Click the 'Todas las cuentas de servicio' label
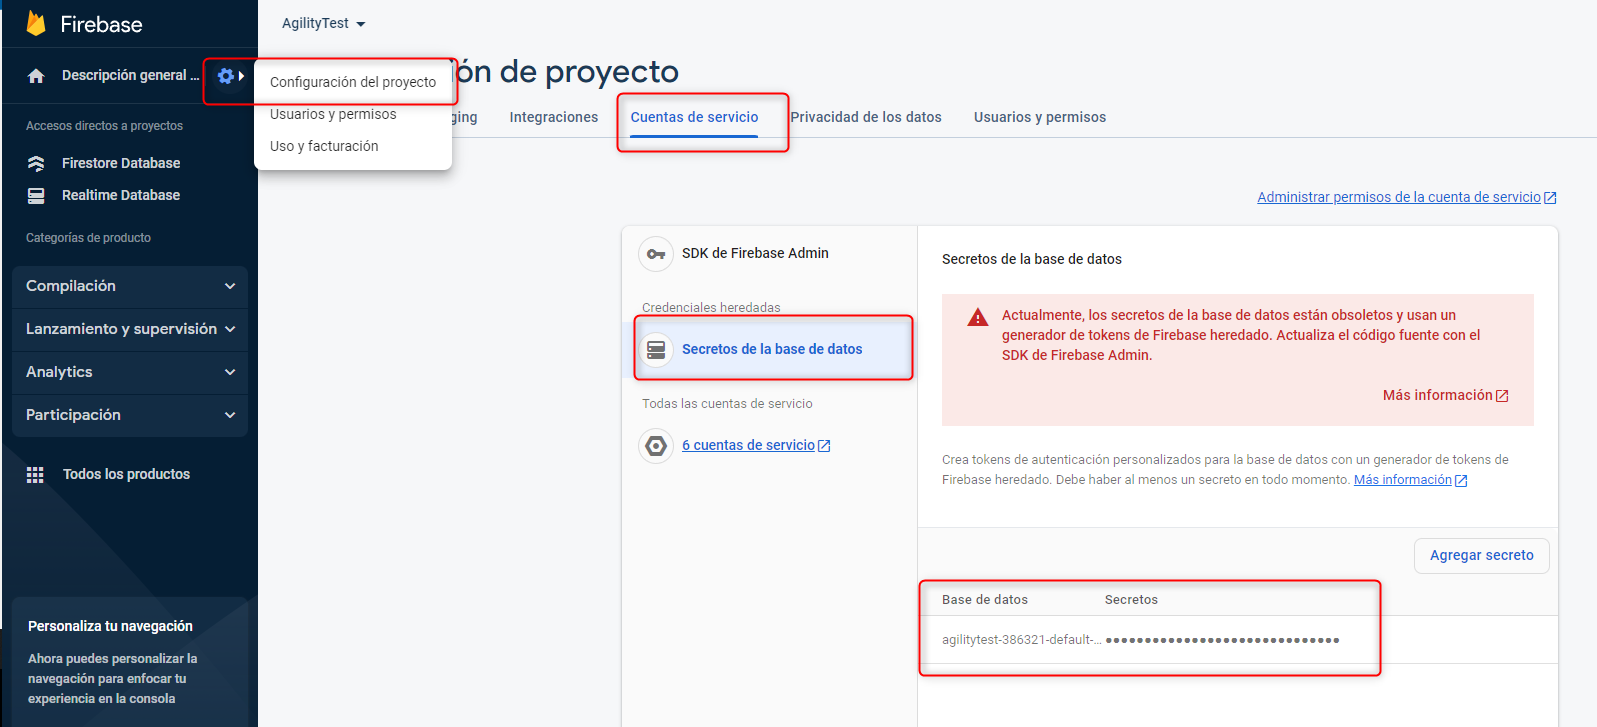Screen dimensions: 1597x727 coord(727,404)
